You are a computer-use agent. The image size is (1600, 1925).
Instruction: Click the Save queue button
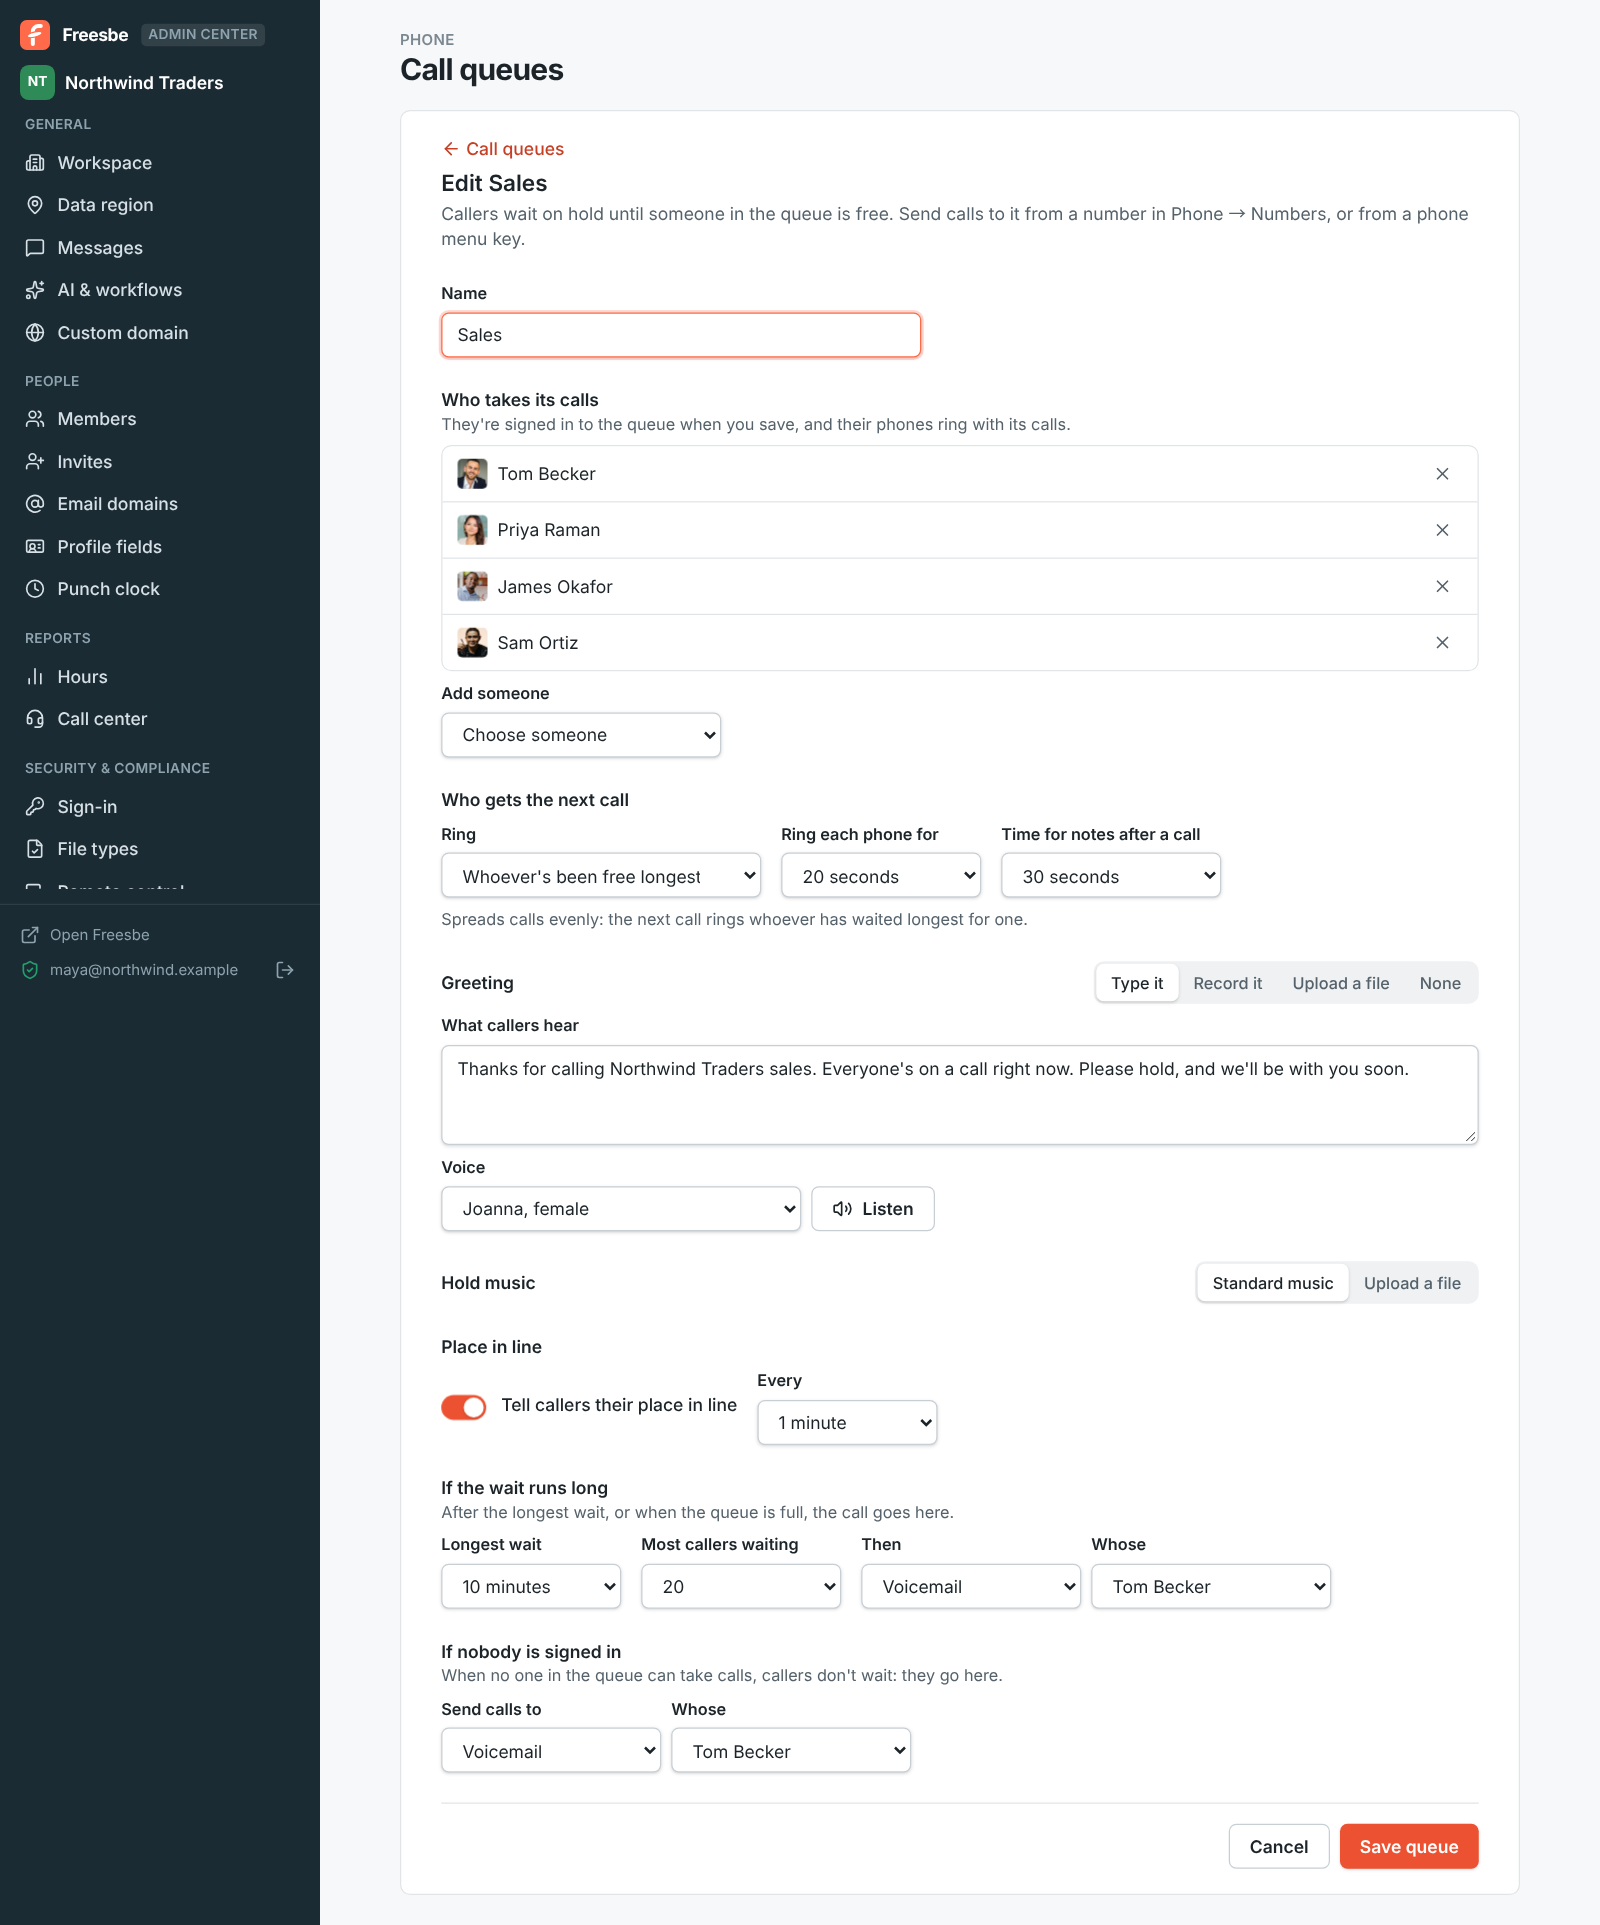pos(1409,1847)
